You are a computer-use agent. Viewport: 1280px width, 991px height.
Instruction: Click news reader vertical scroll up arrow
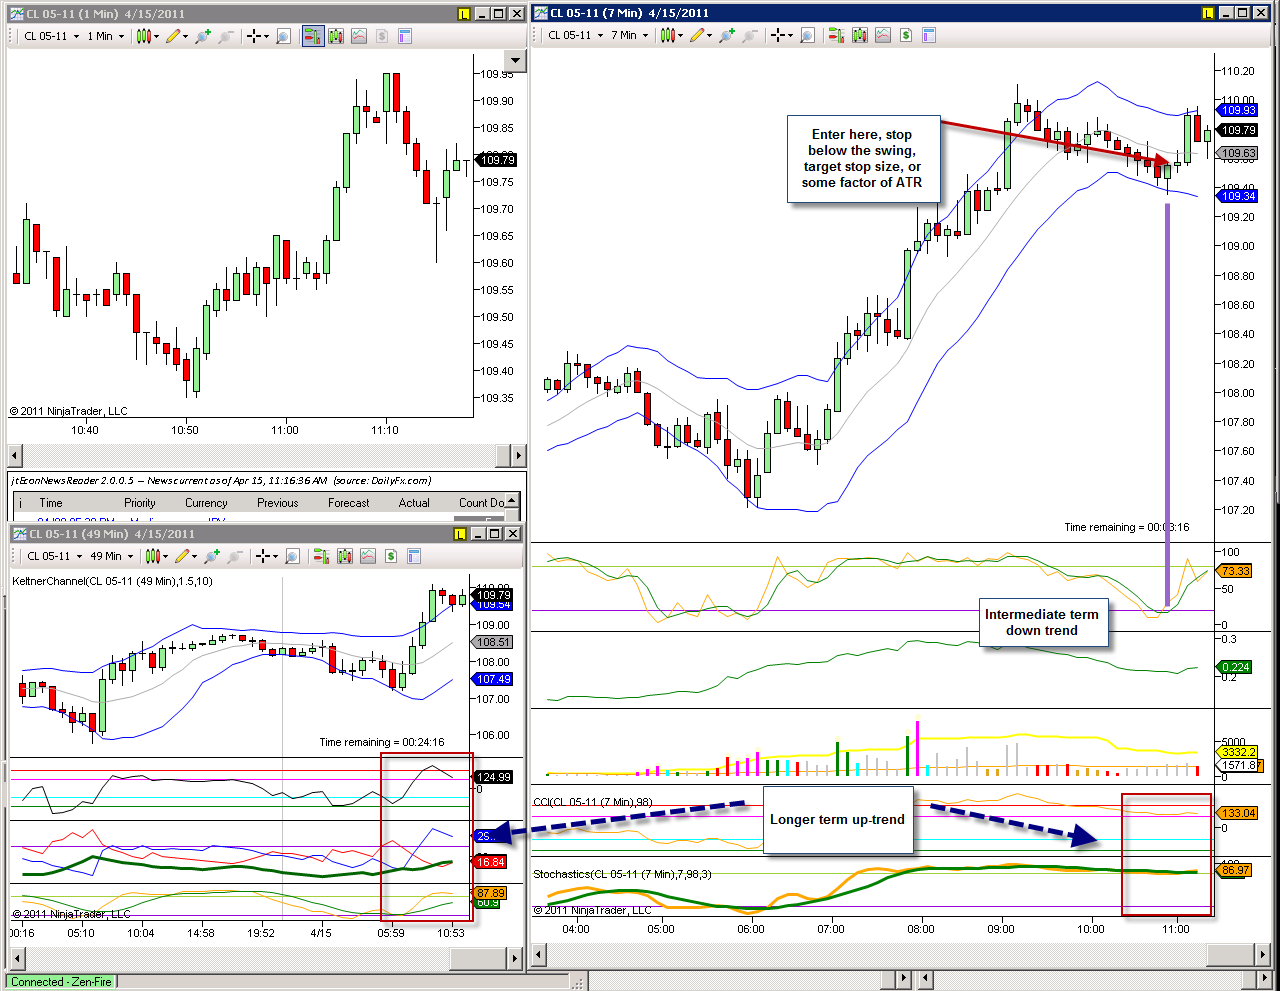click(x=512, y=500)
